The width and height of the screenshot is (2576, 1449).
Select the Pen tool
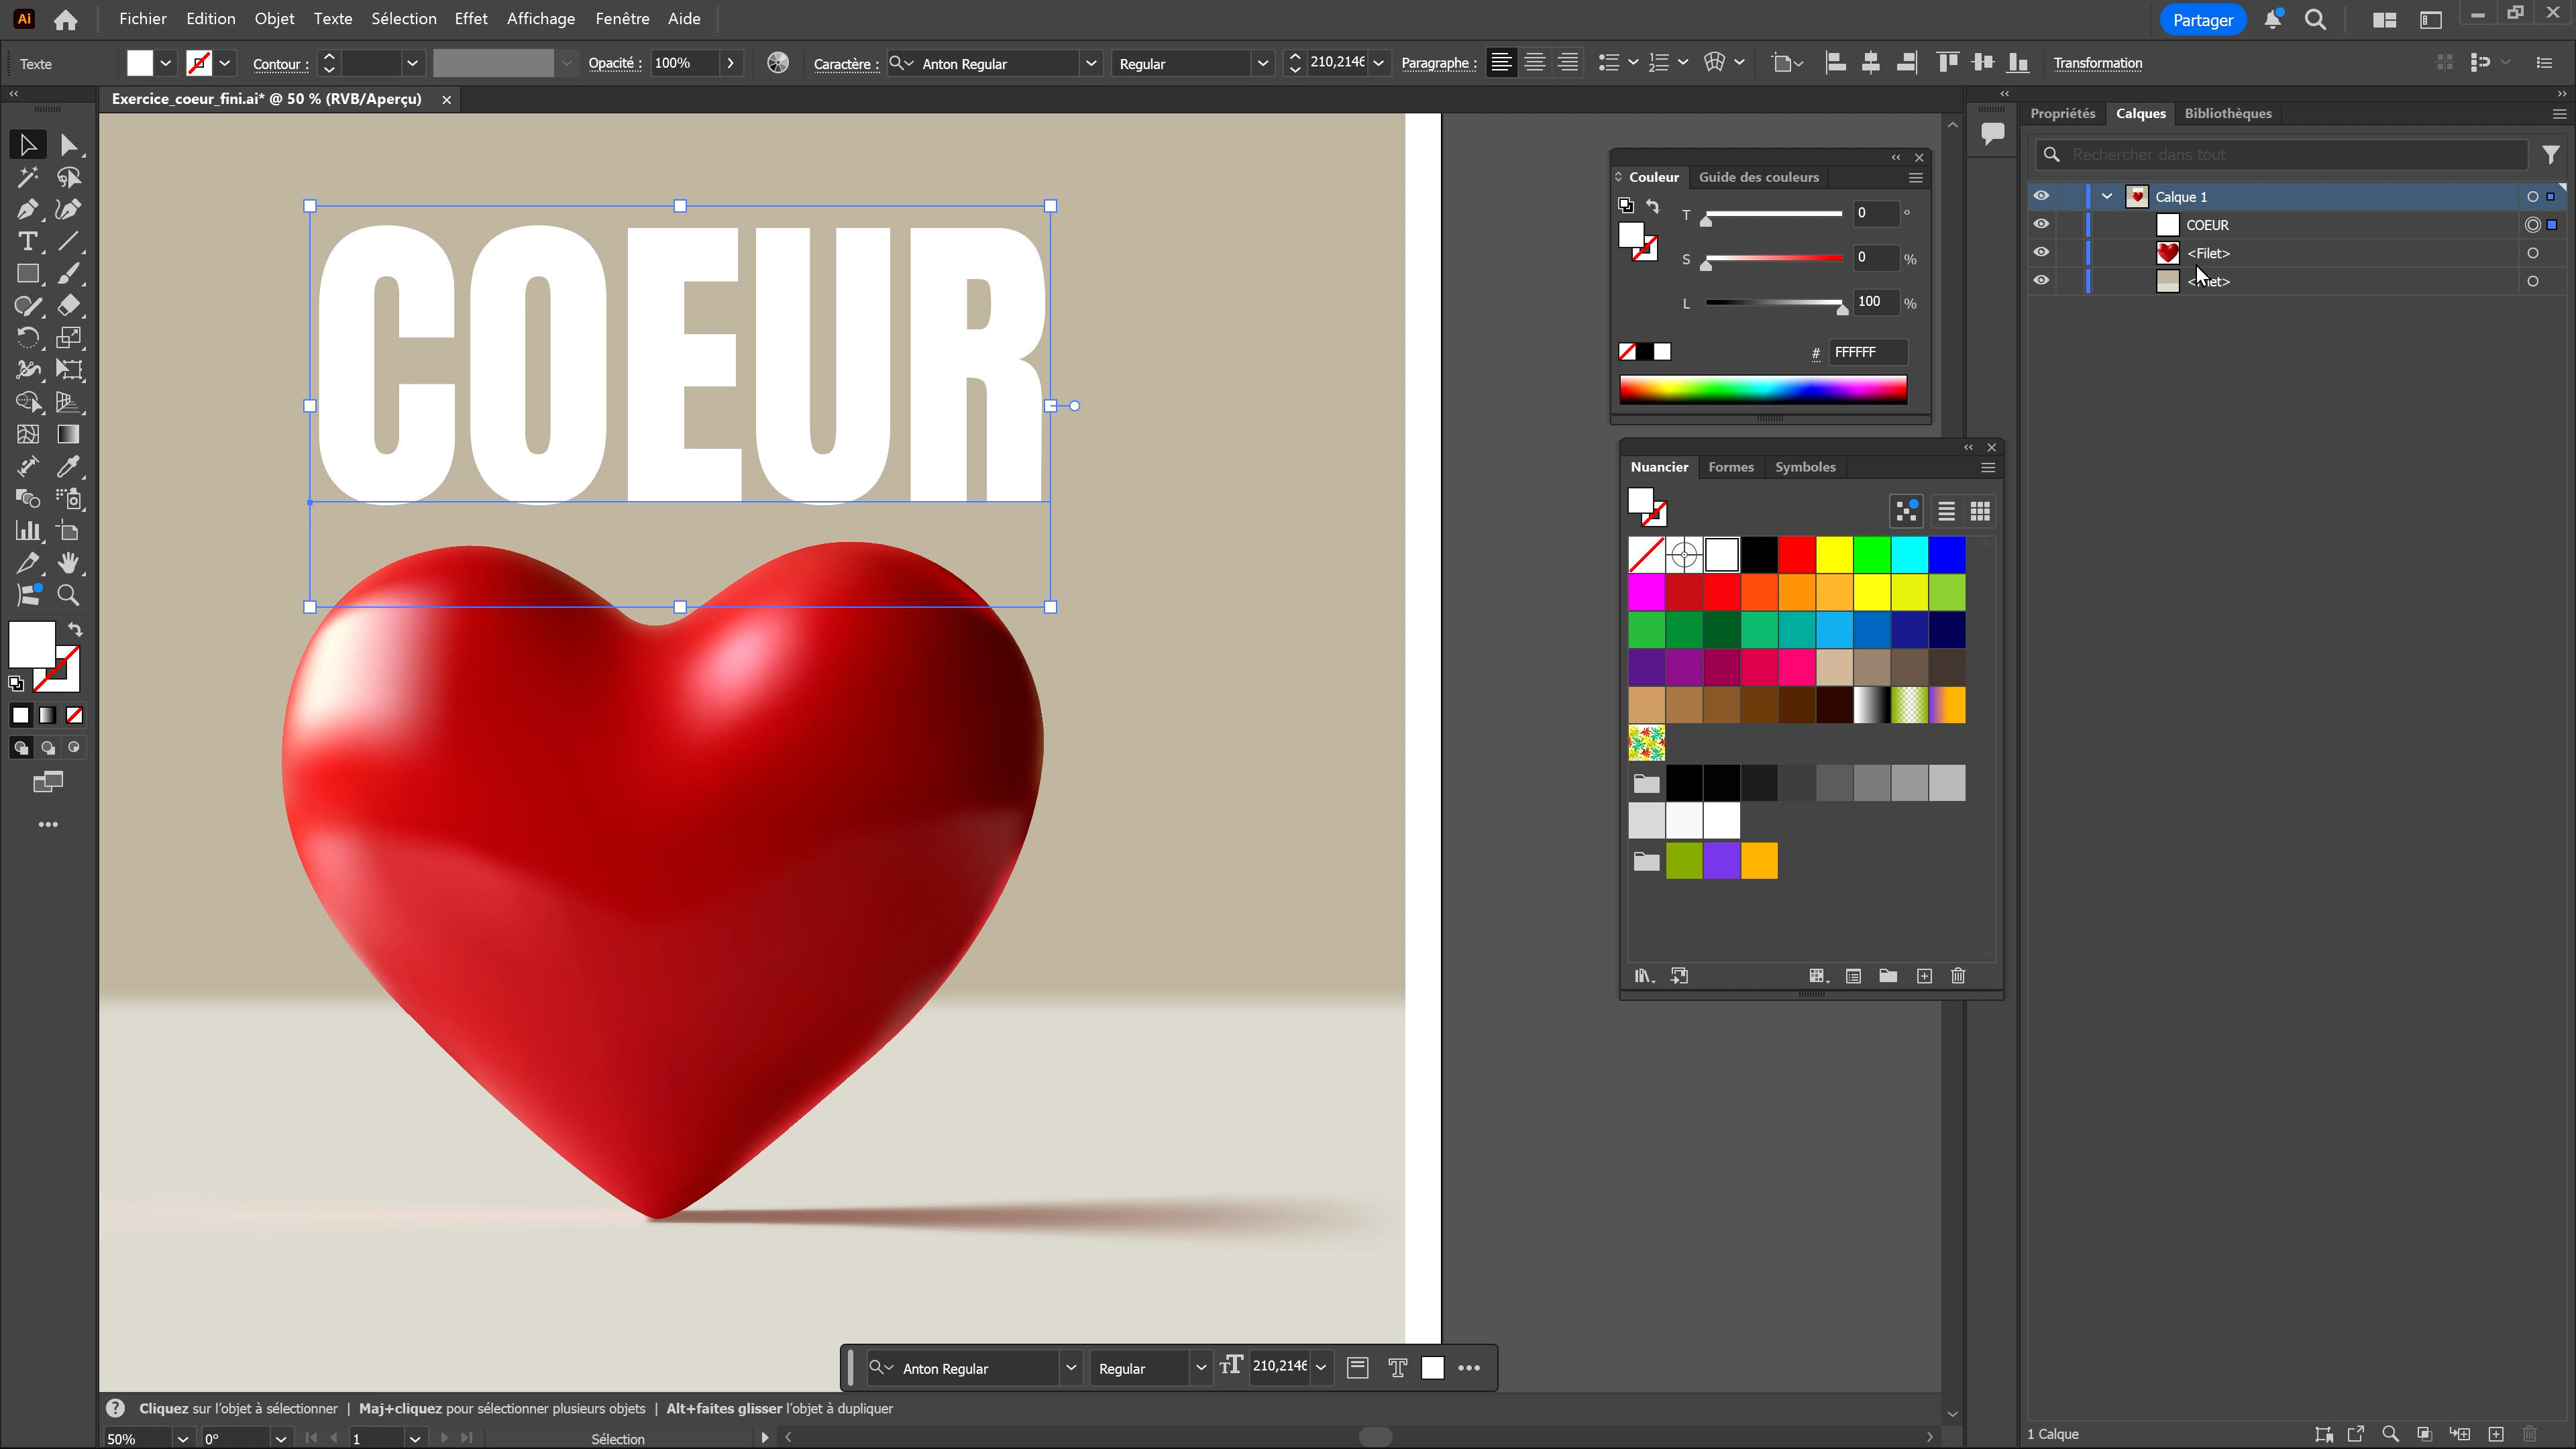coord(27,209)
